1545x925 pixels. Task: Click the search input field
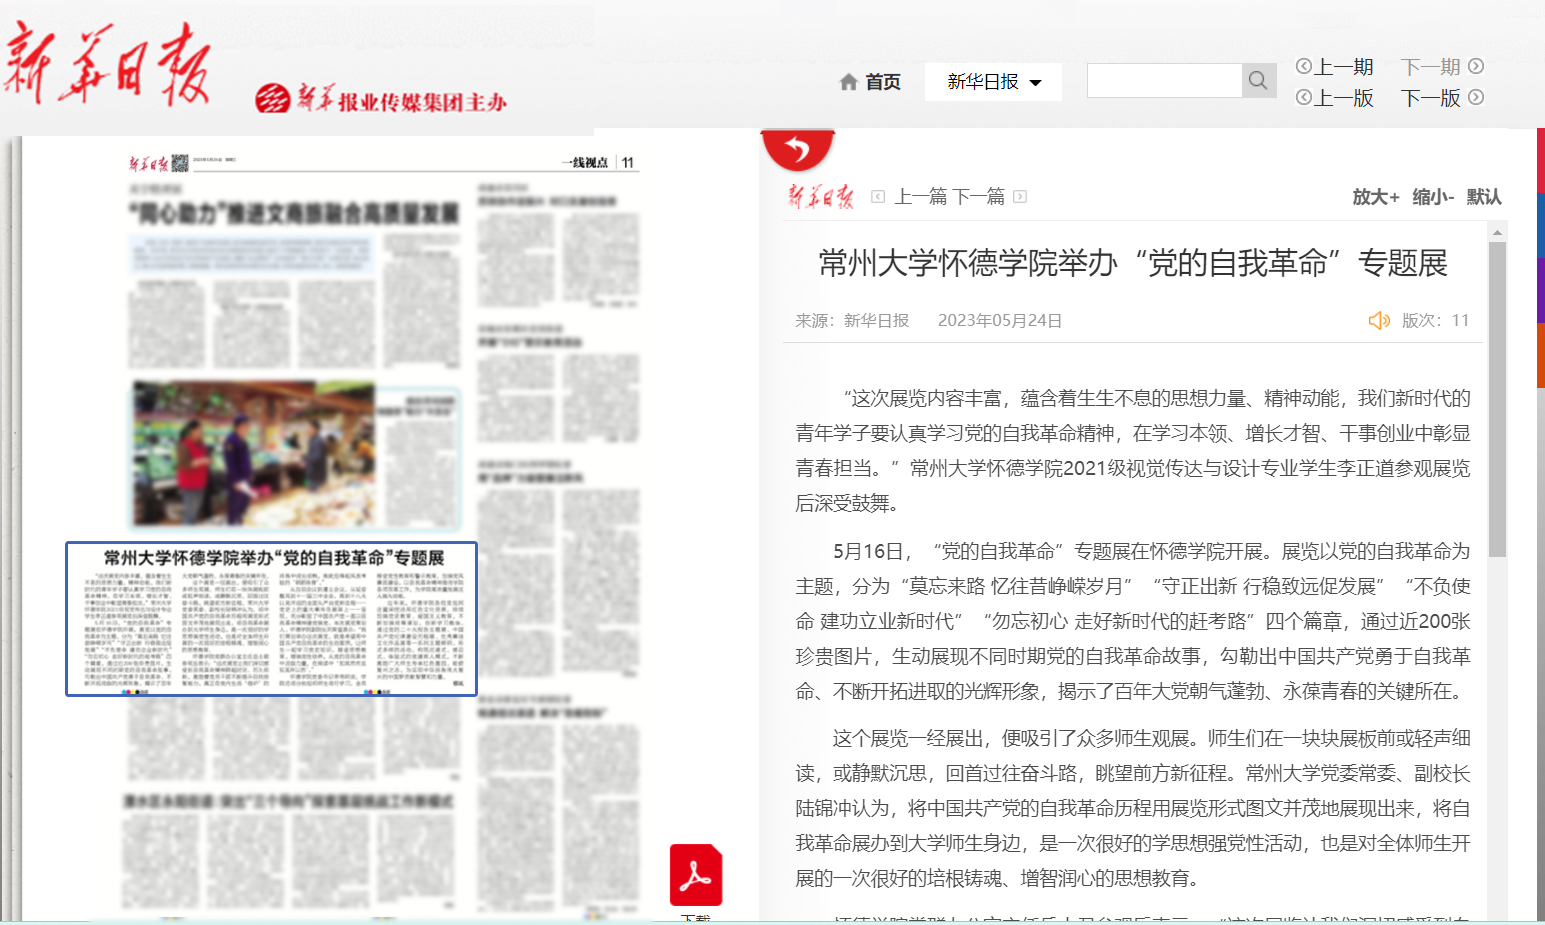click(1164, 81)
